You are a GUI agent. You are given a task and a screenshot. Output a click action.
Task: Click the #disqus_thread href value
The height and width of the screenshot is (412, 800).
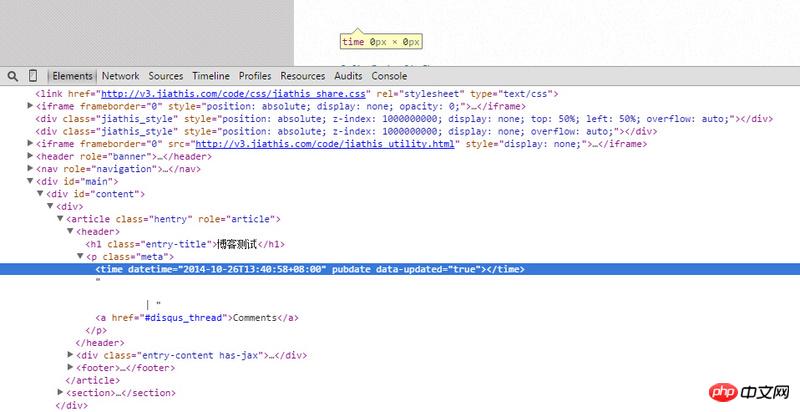[184, 318]
